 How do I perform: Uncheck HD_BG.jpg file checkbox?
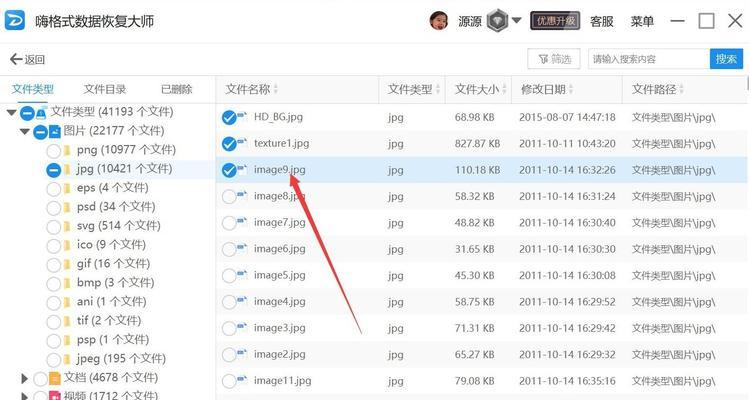(x=229, y=118)
